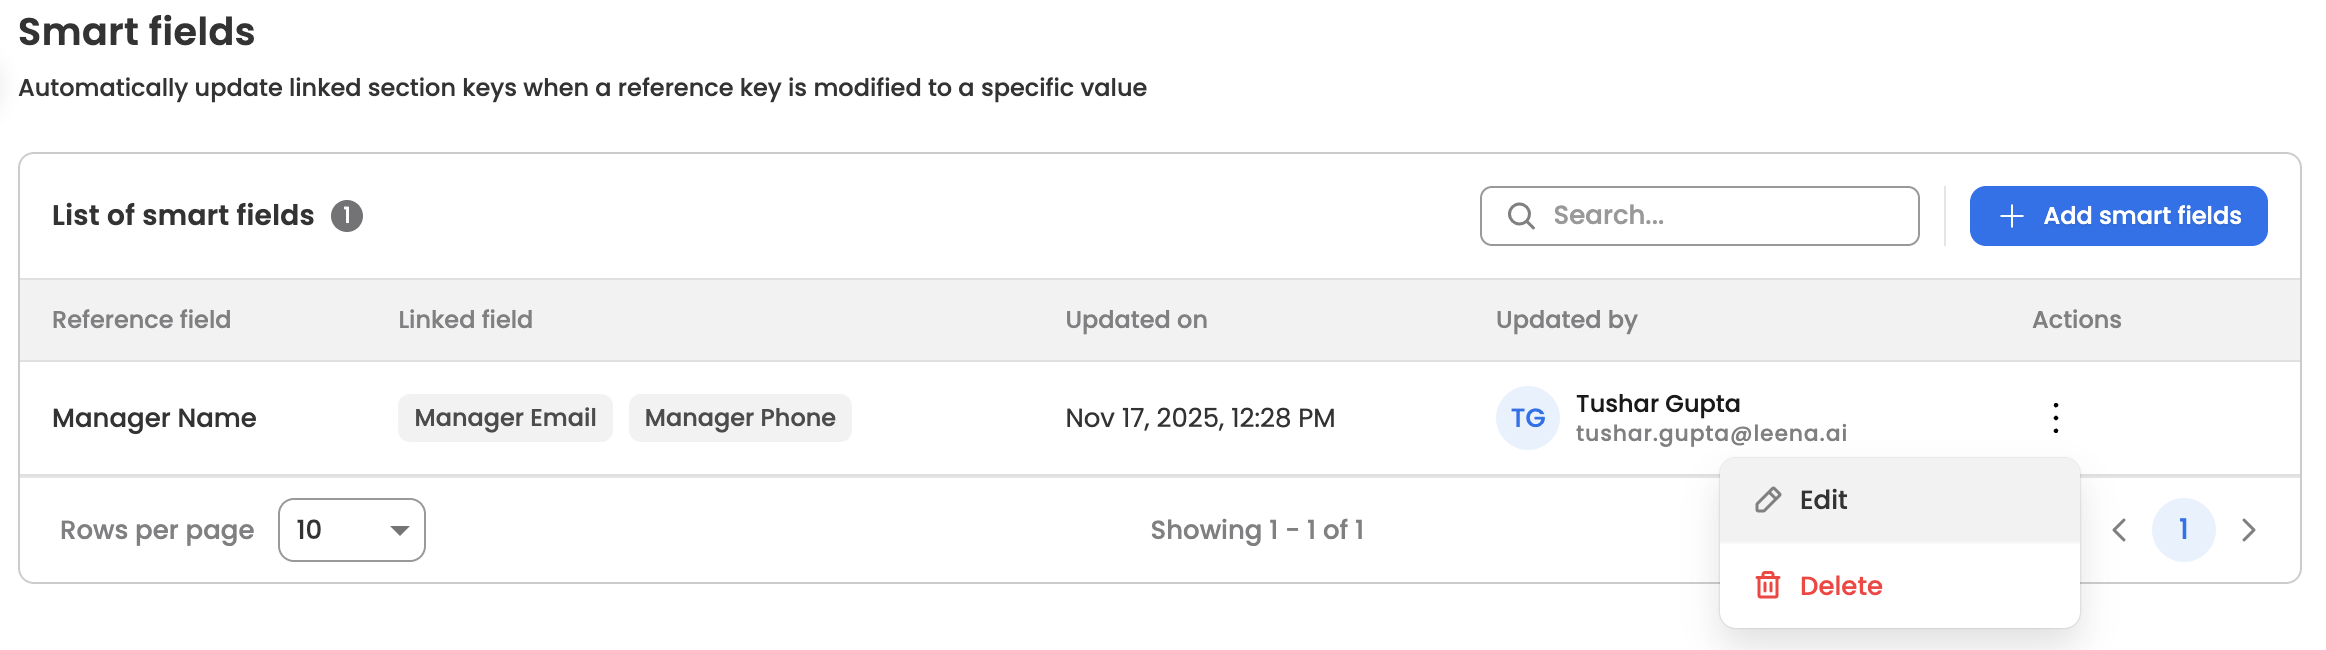
Task: Click the Updated on column header
Action: (x=1136, y=320)
